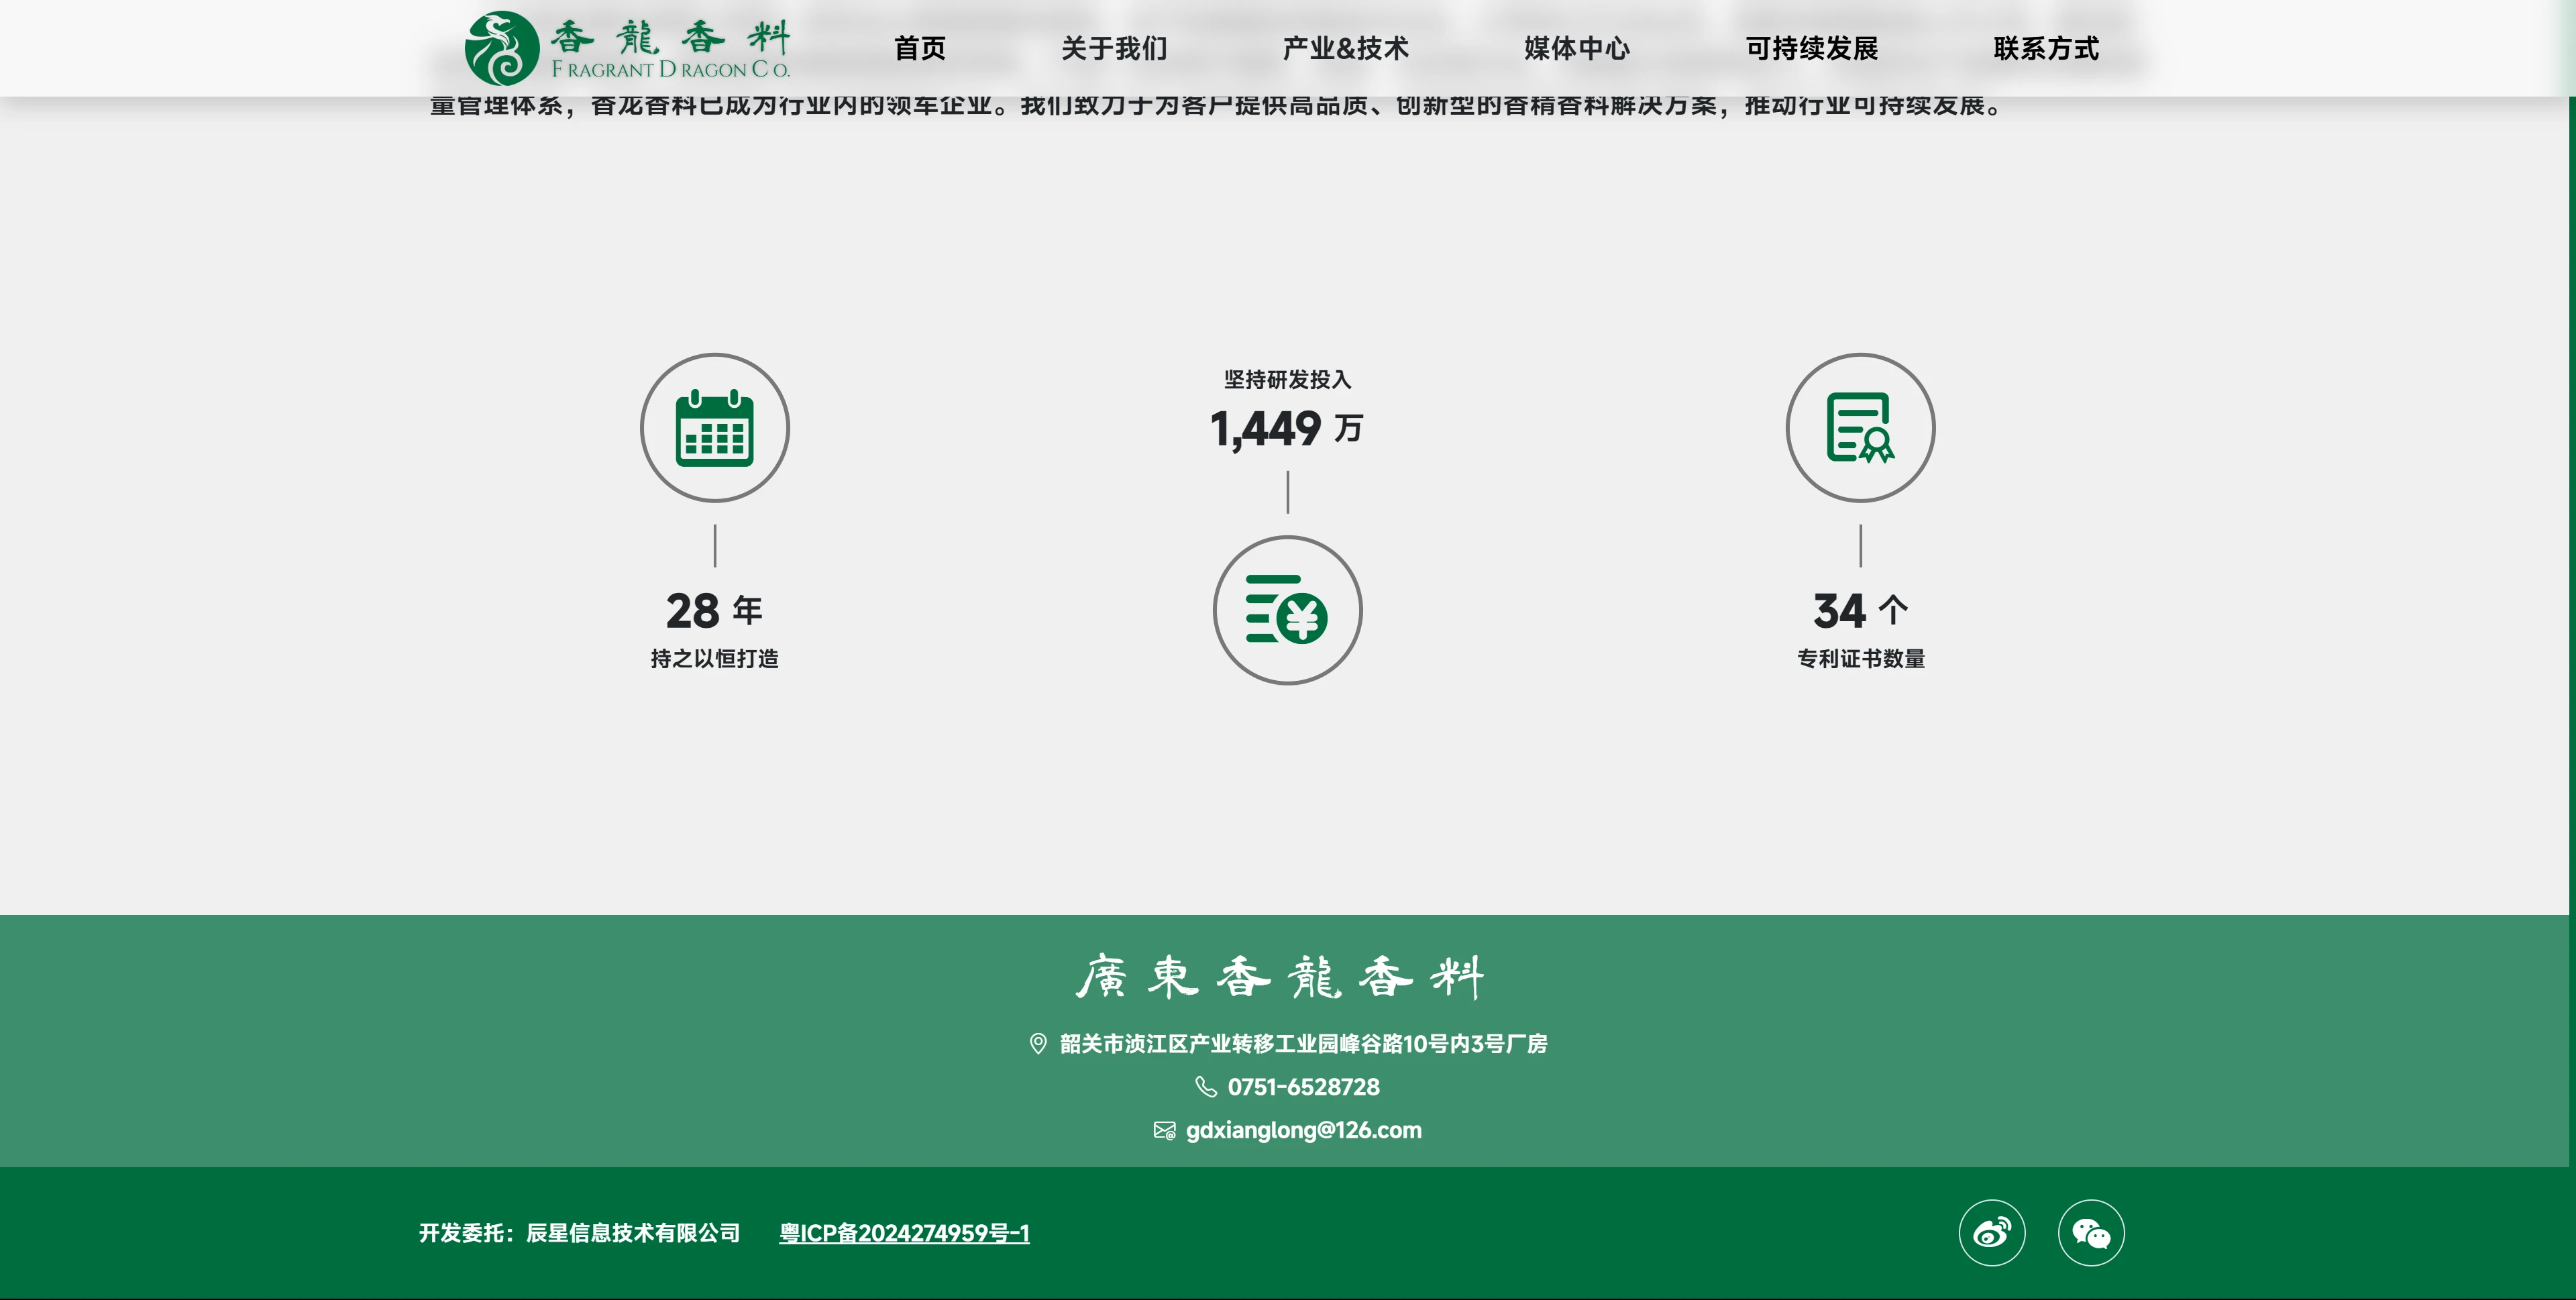Click the calendar icon circle
This screenshot has height=1300, width=2576.
click(714, 428)
